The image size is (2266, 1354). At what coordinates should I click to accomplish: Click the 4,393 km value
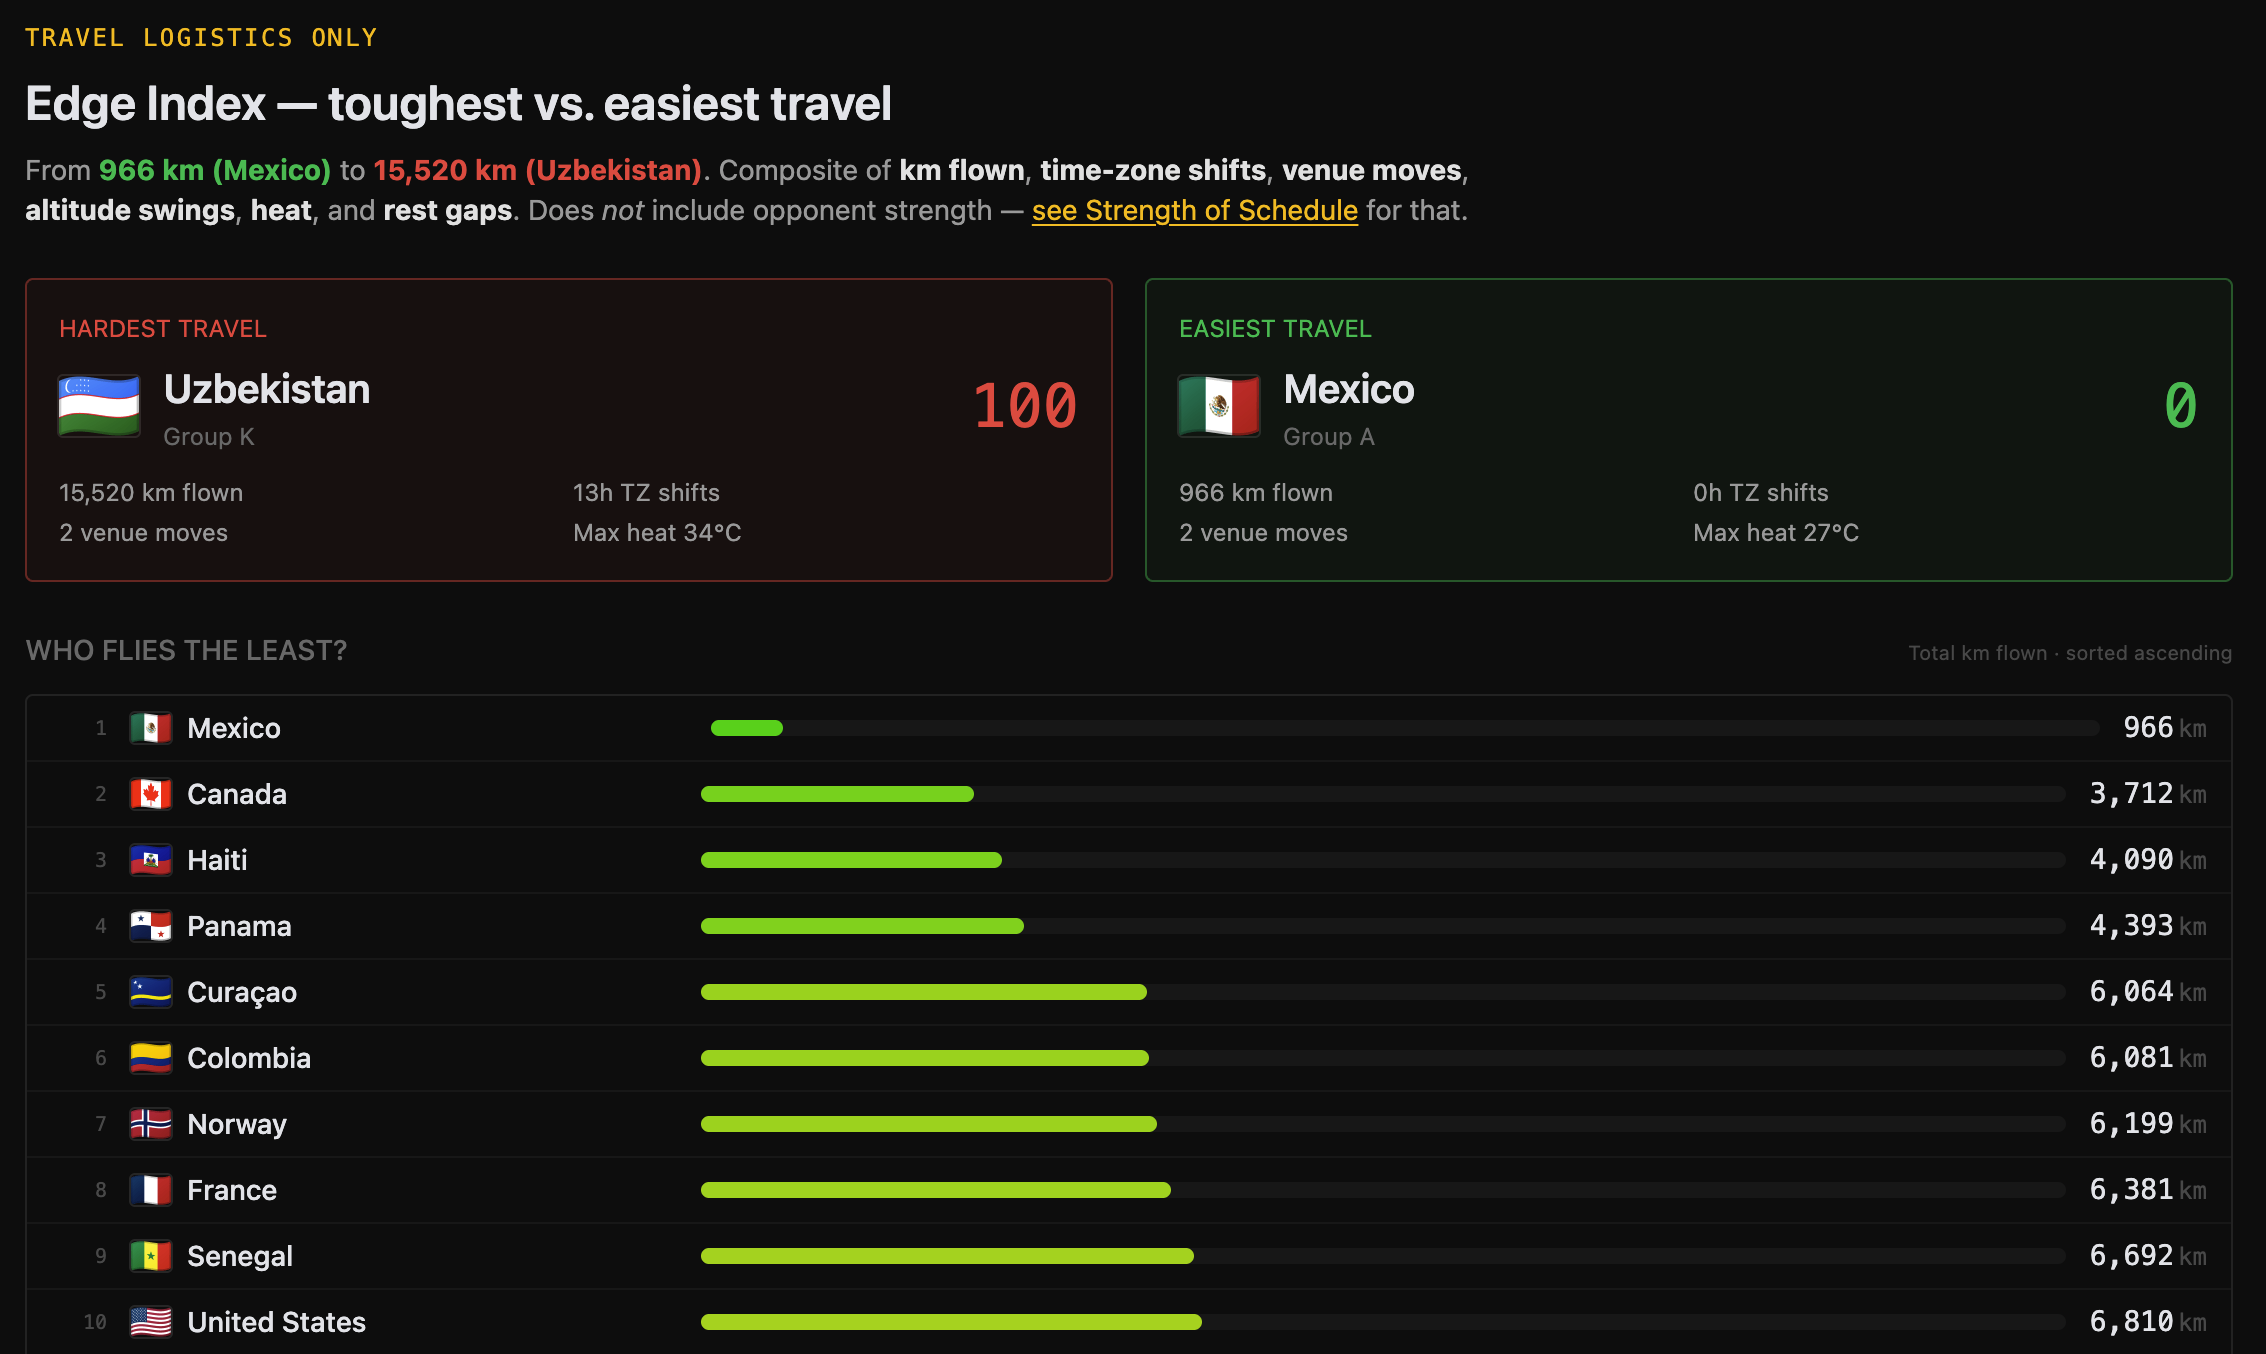click(x=2148, y=926)
